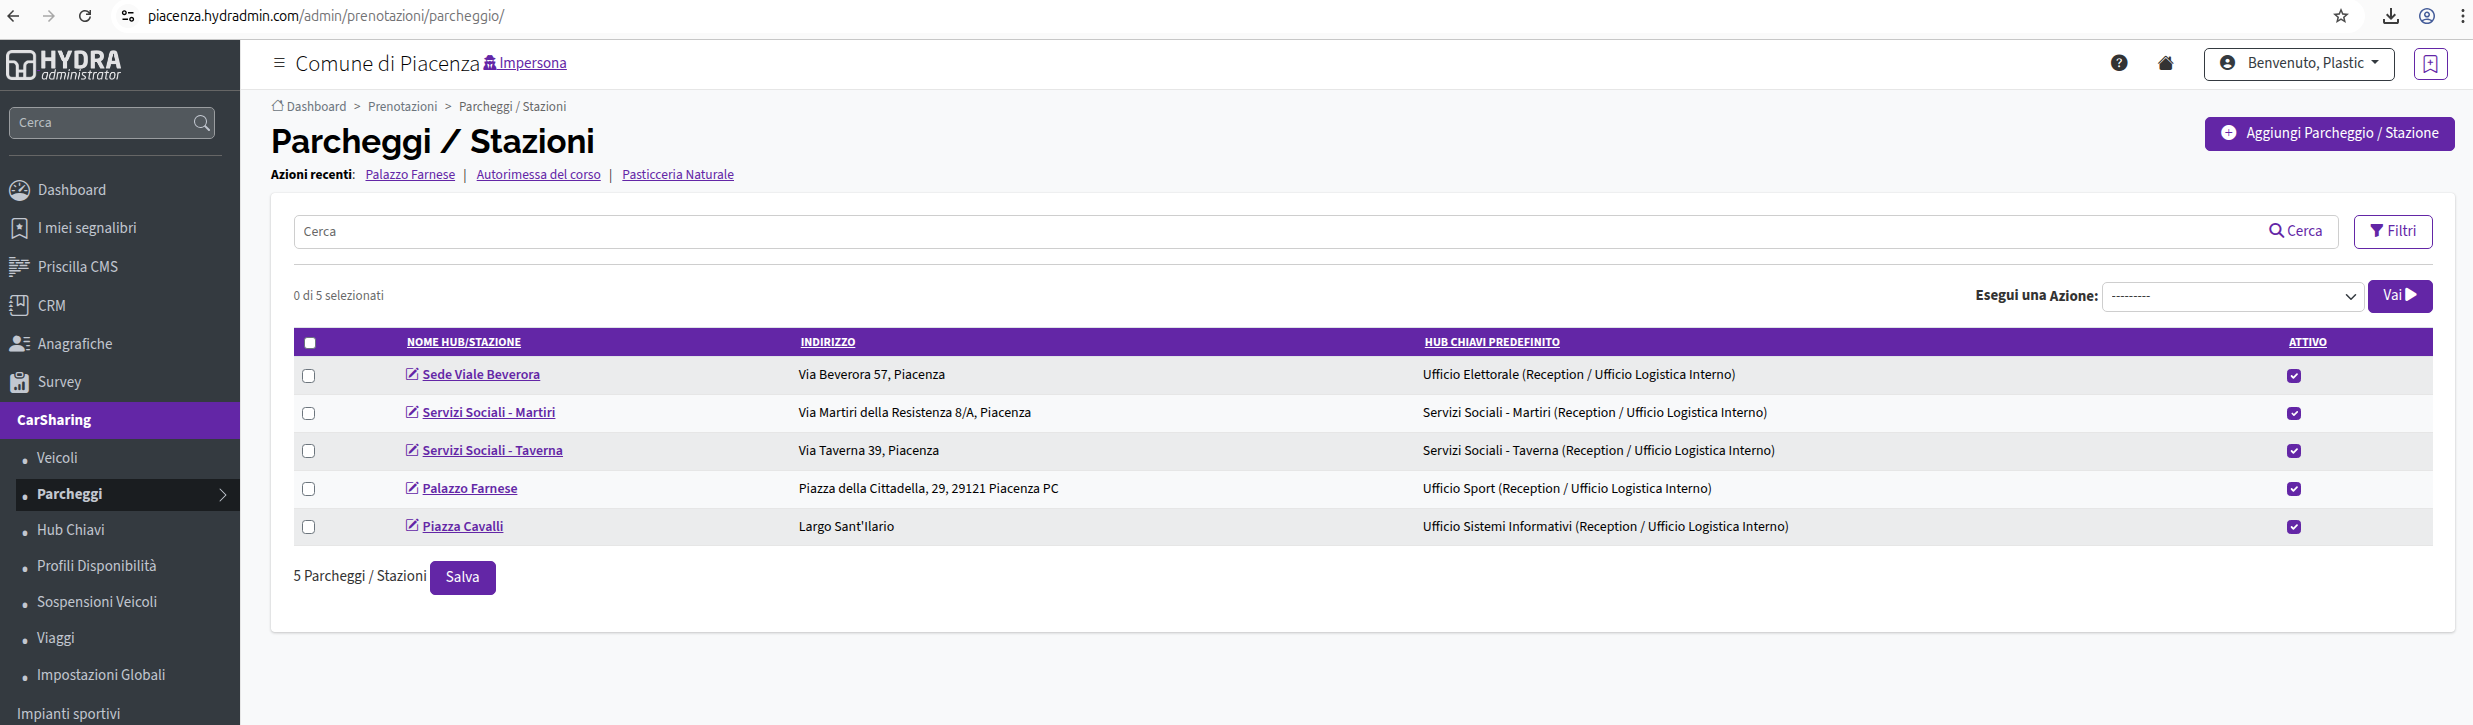The height and width of the screenshot is (725, 2473).
Task: Open the home icon in header
Action: click(x=2165, y=63)
